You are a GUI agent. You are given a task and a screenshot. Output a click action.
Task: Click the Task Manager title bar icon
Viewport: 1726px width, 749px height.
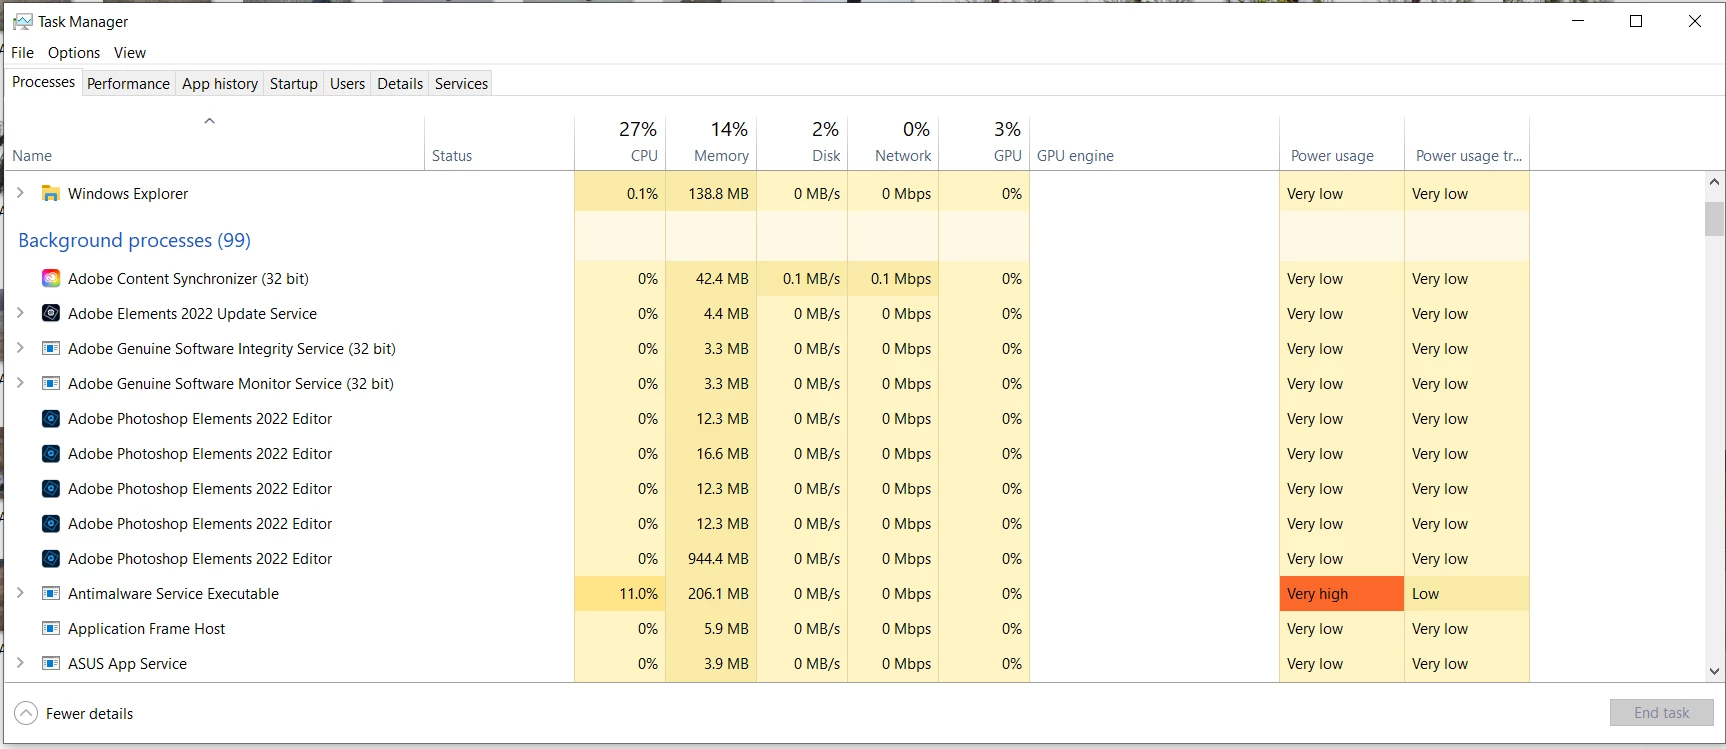(x=22, y=21)
